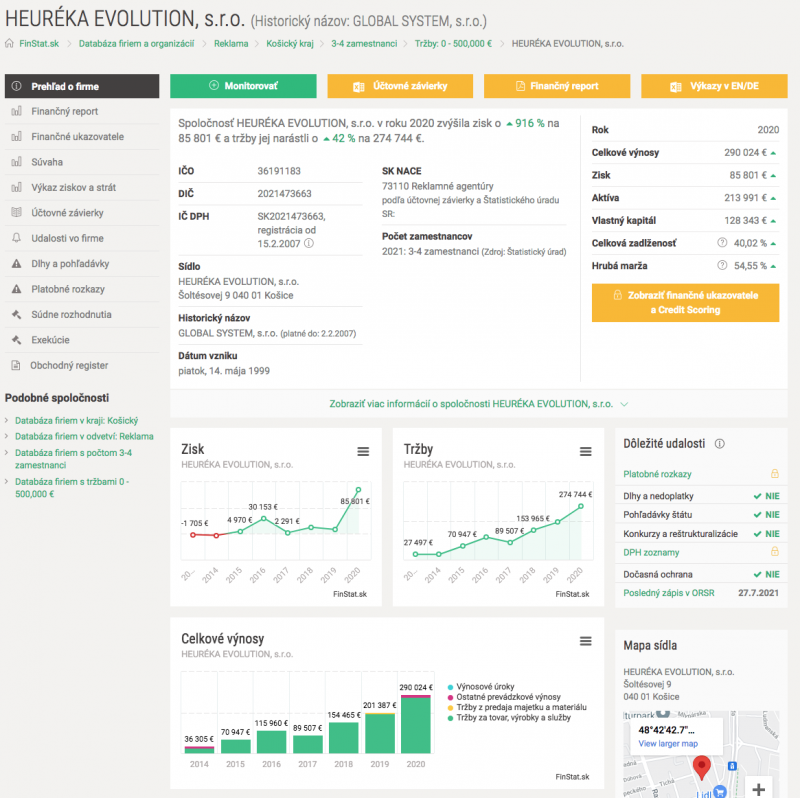Click the chart icon beside Finančný report in the sidebar
800x798 pixels.
(16, 111)
